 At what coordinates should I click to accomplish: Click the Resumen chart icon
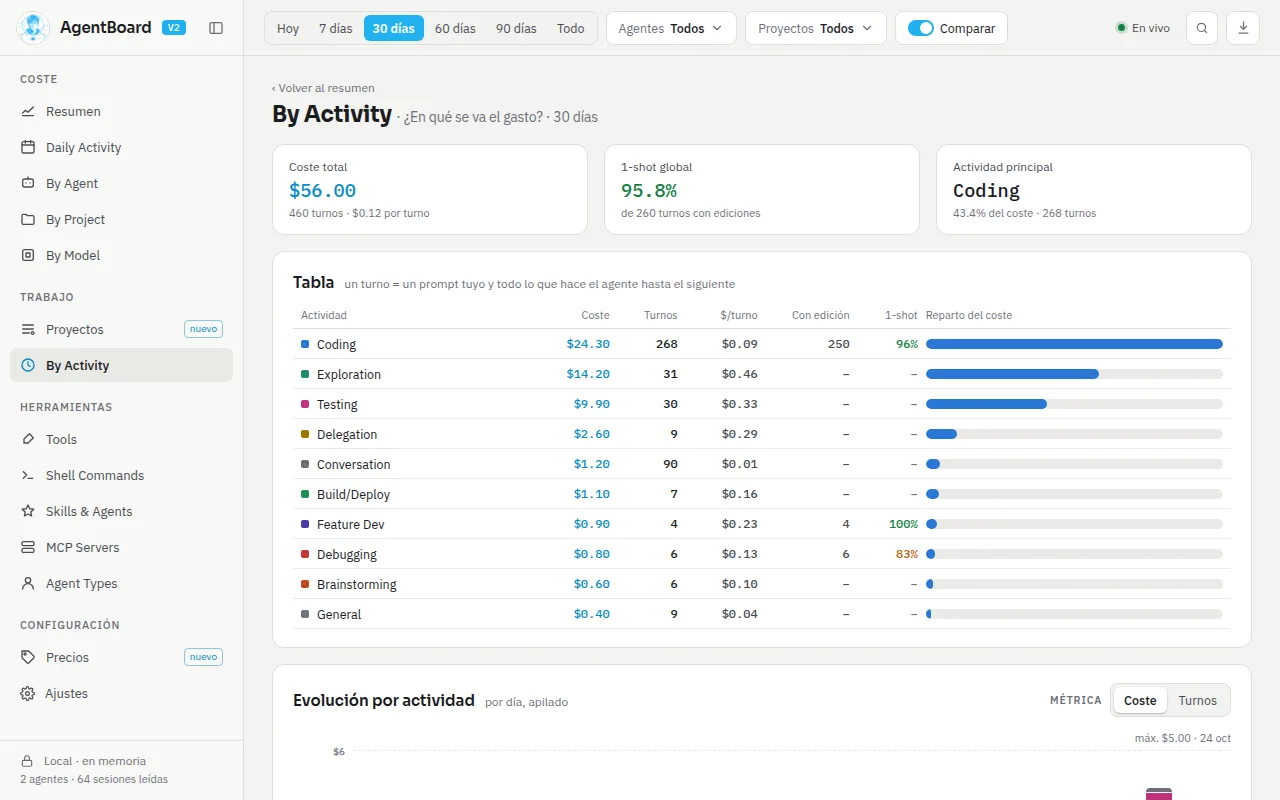[28, 112]
